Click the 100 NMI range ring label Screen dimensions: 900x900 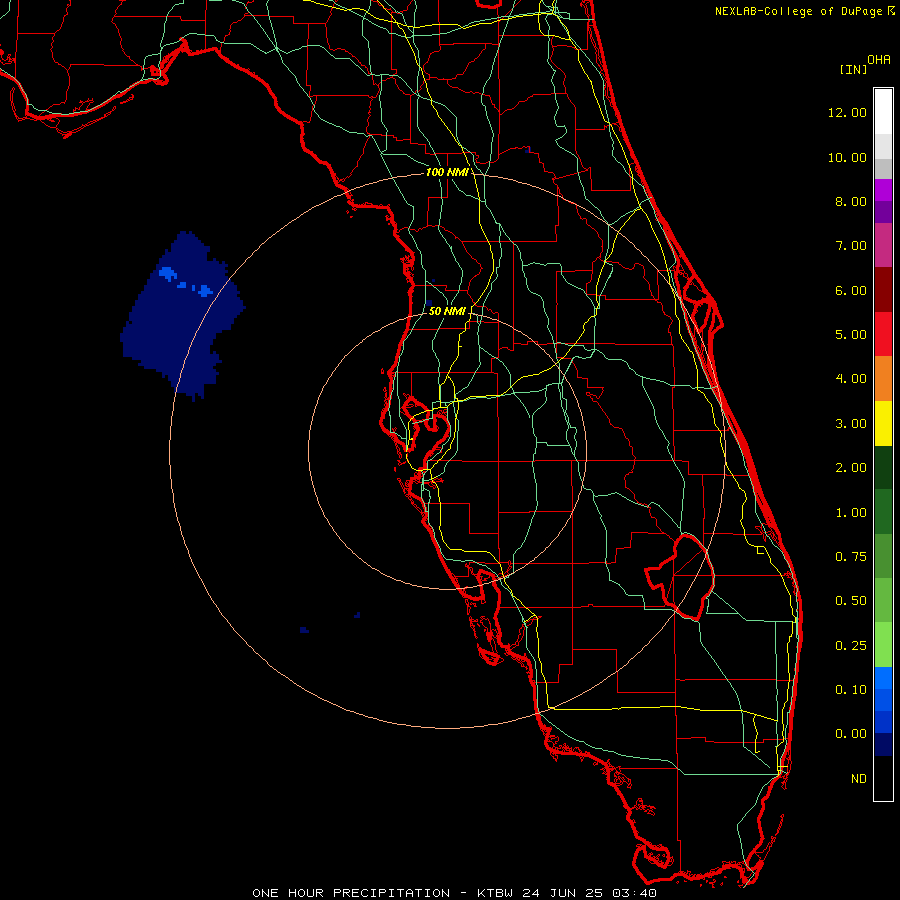click(x=446, y=172)
